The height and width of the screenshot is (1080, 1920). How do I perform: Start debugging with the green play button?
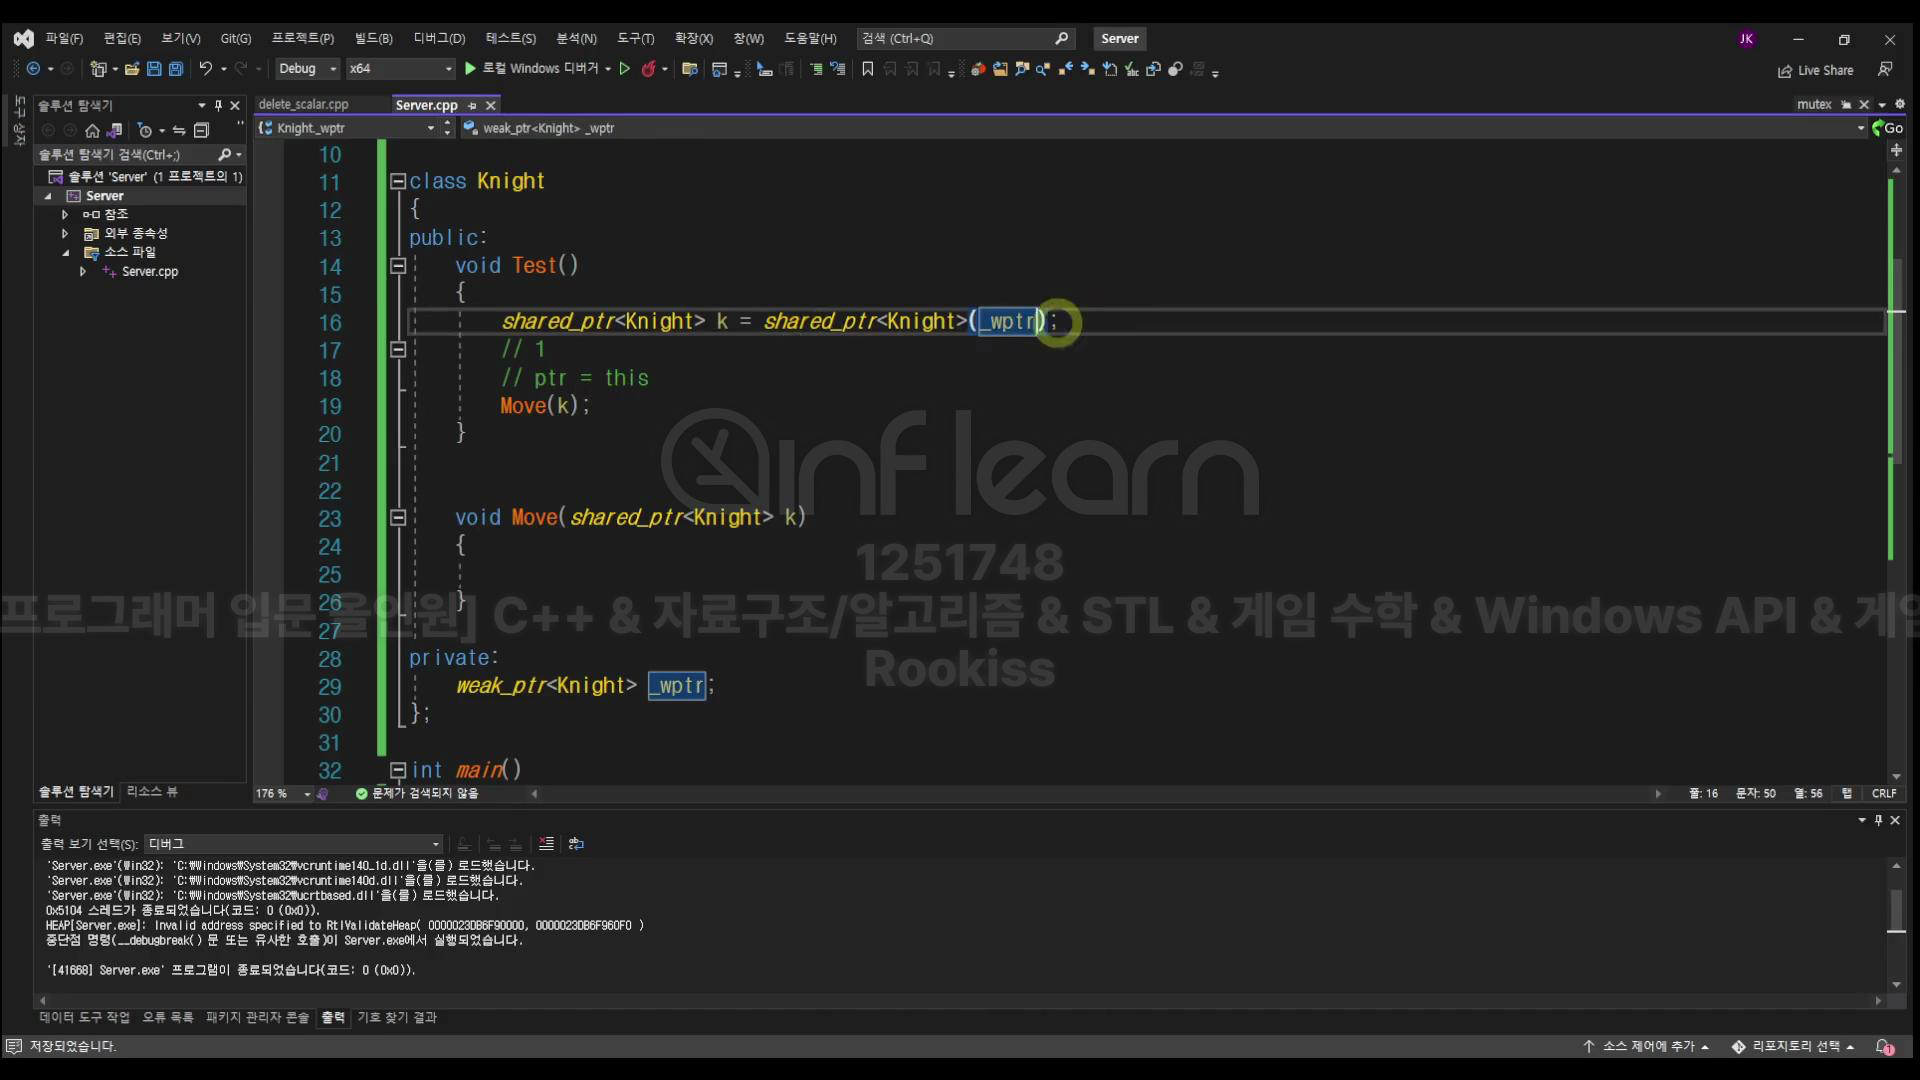point(470,69)
